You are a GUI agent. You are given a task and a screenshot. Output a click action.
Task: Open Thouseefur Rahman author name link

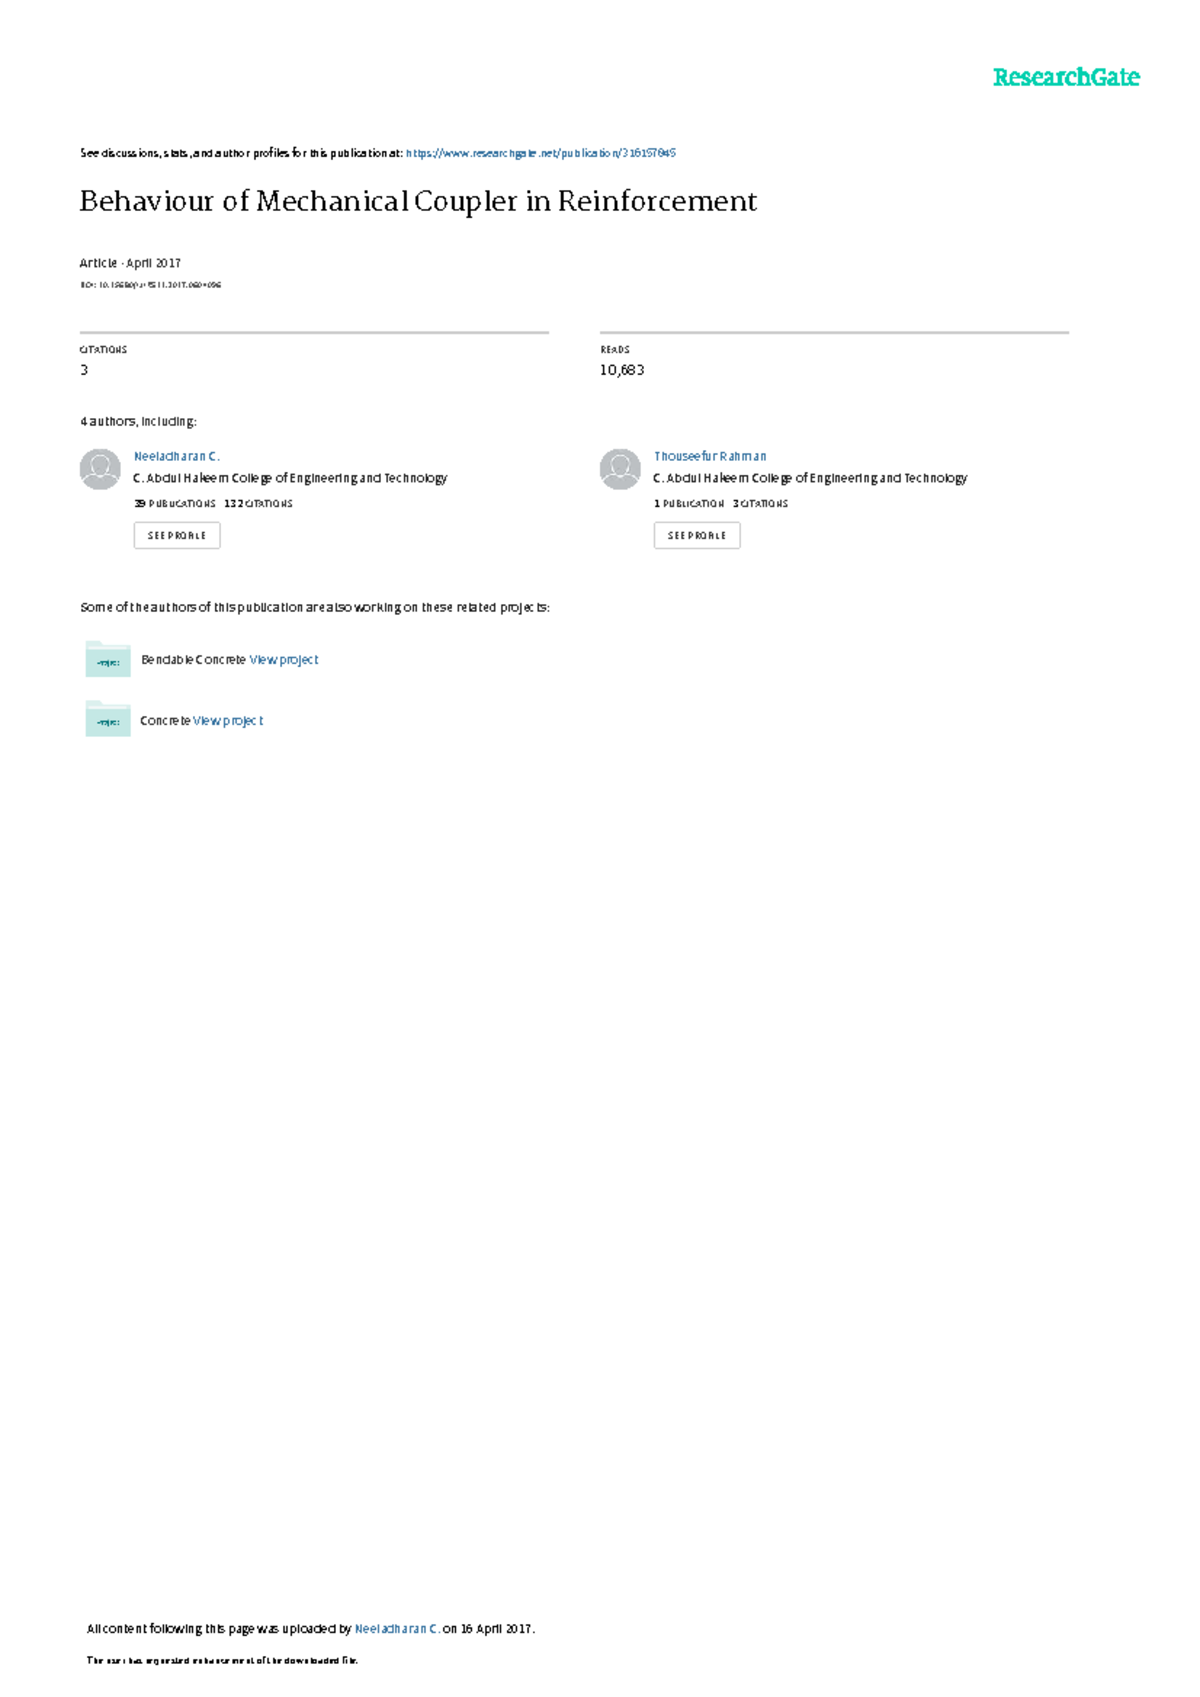(710, 456)
